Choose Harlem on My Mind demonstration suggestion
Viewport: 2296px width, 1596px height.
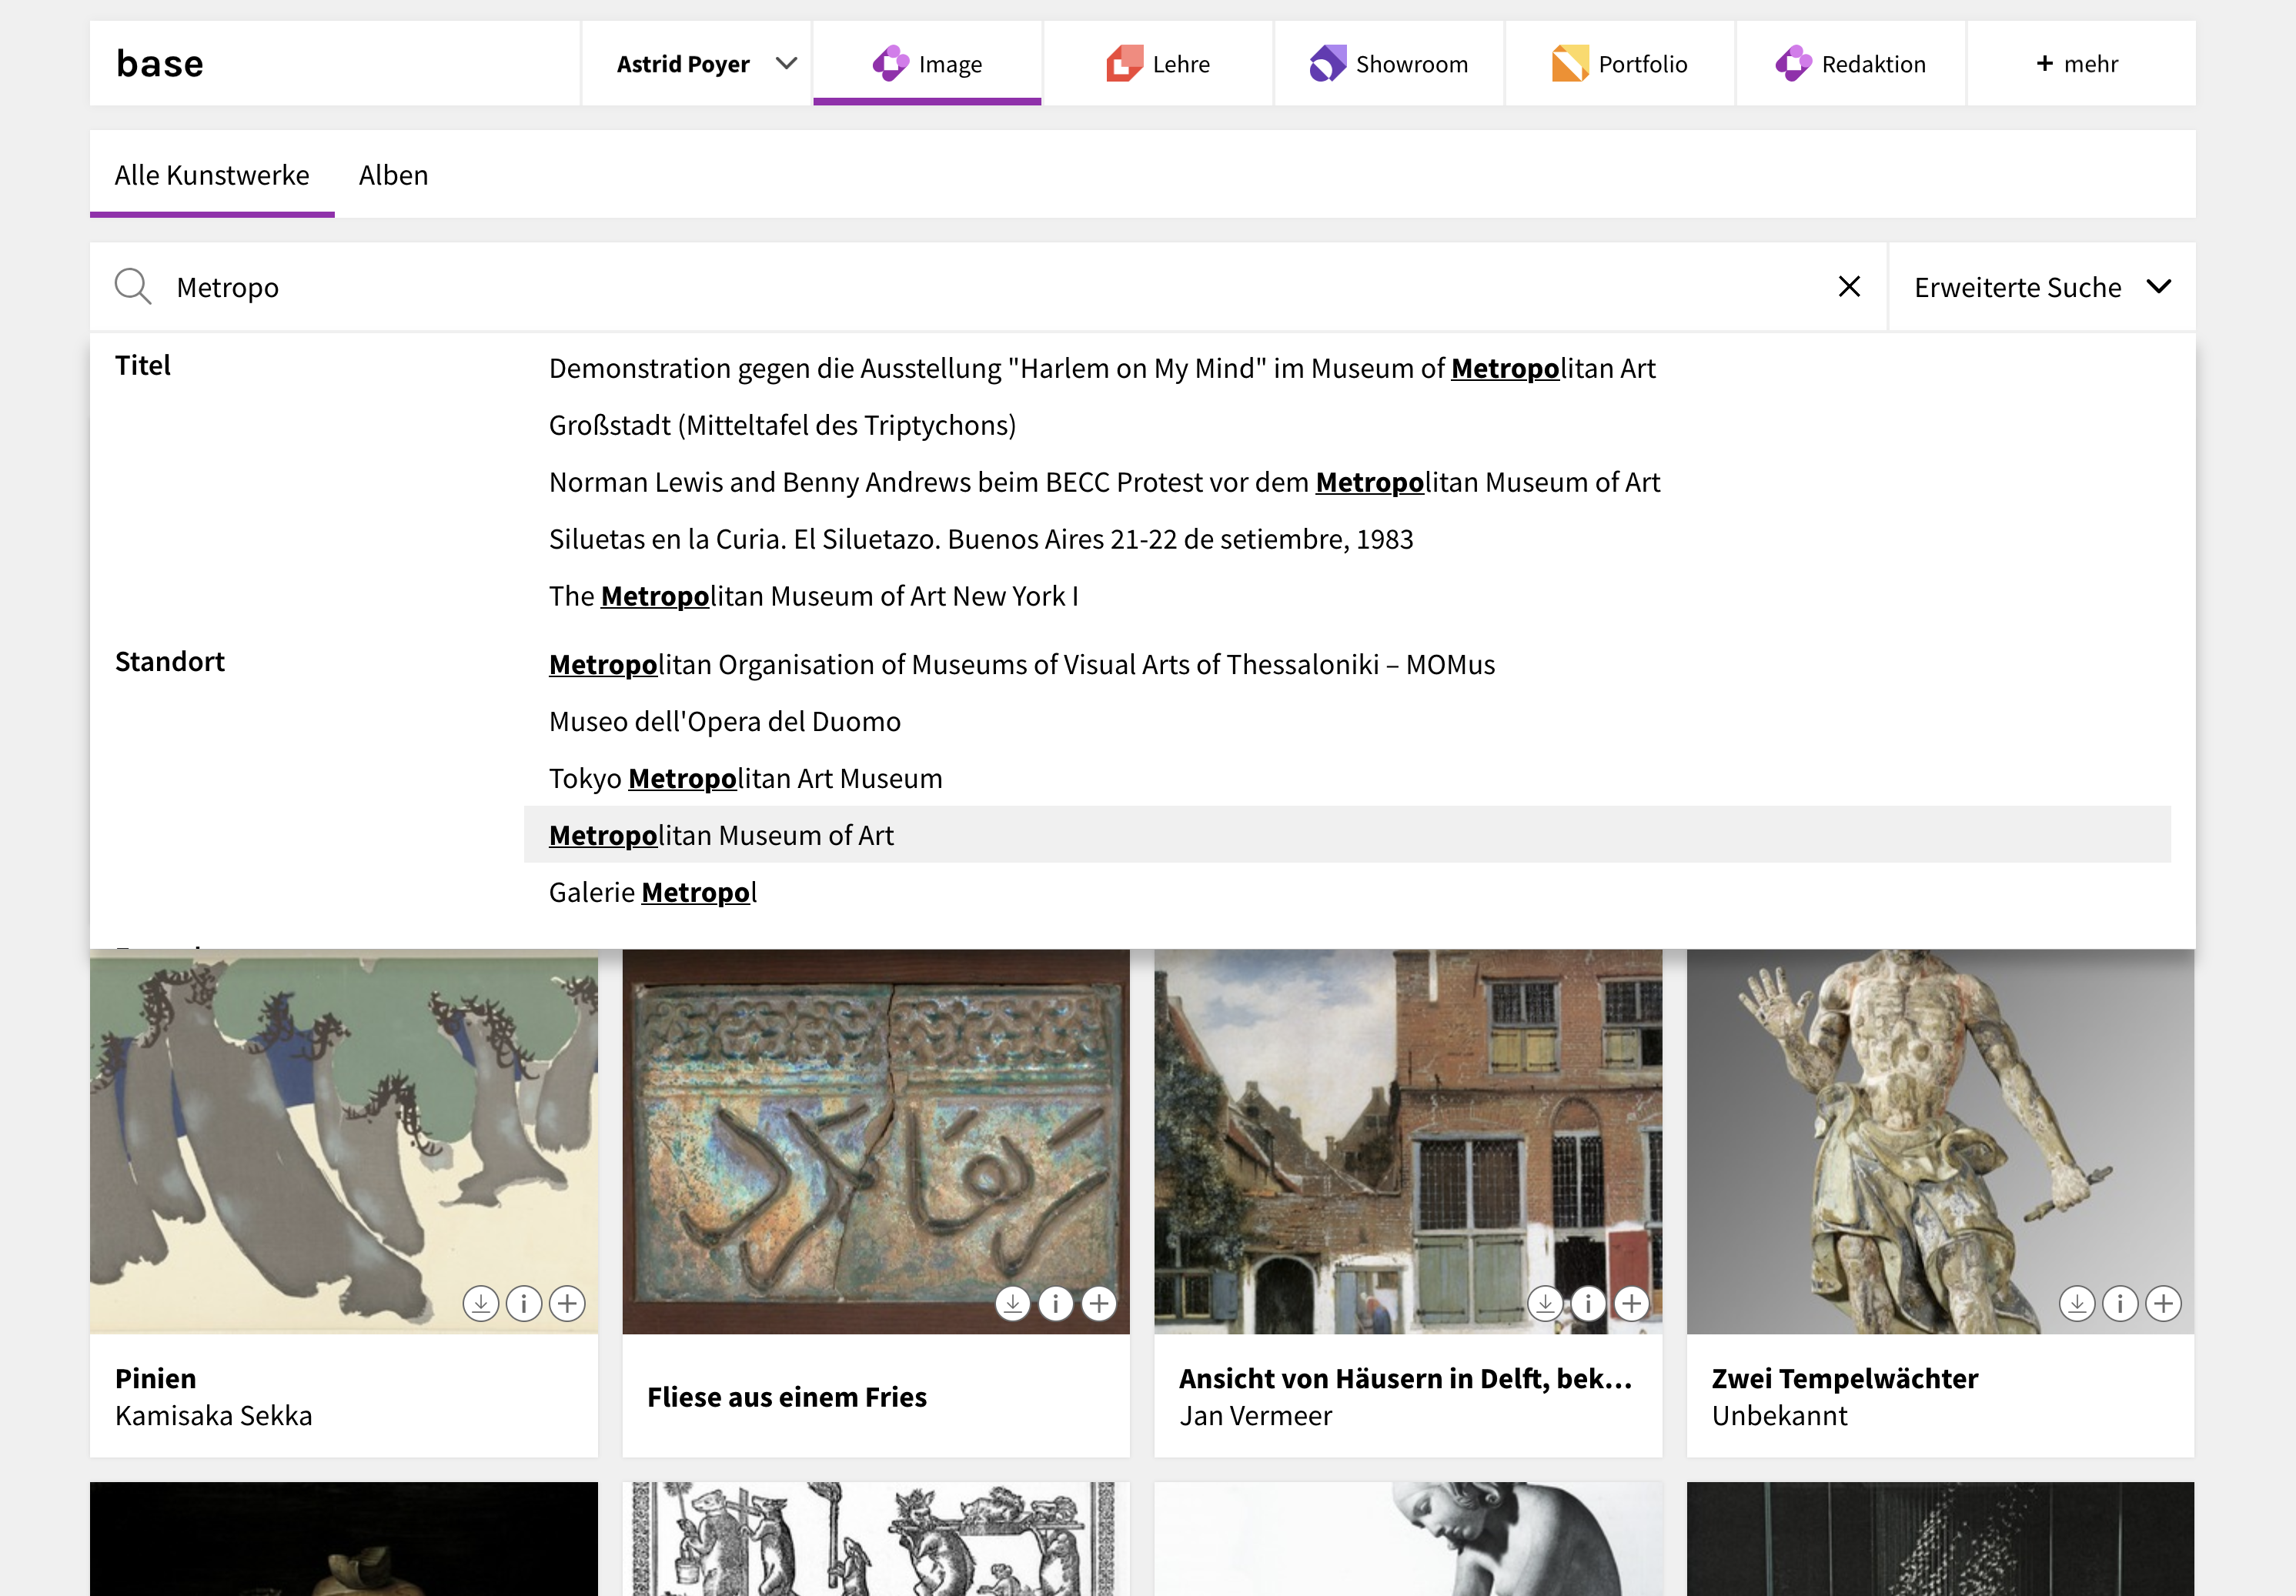click(1347, 368)
